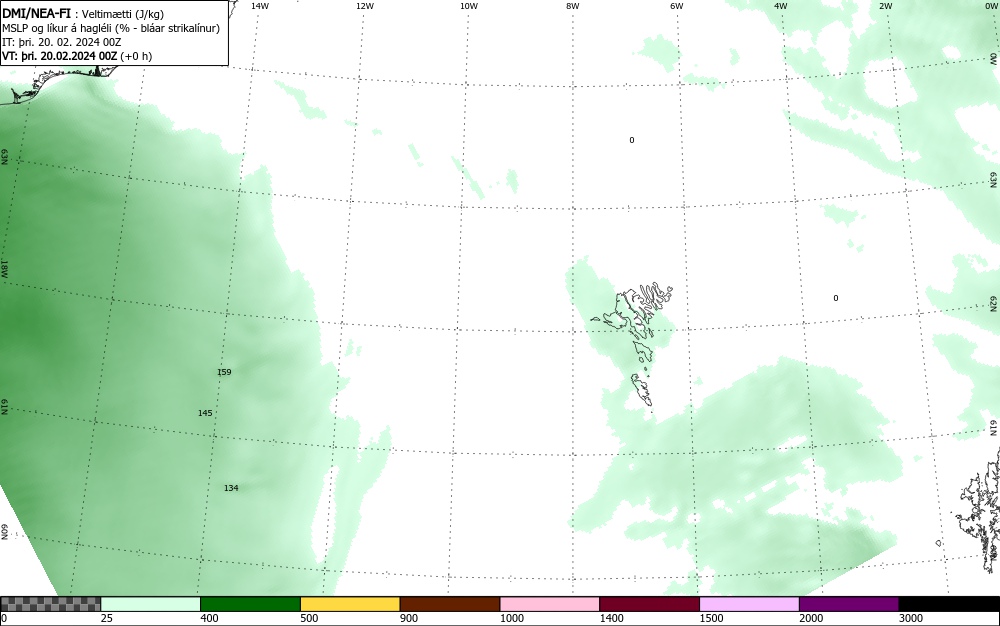The height and width of the screenshot is (626, 1000).
Task: Click the legend value 900
Action: pos(409,618)
